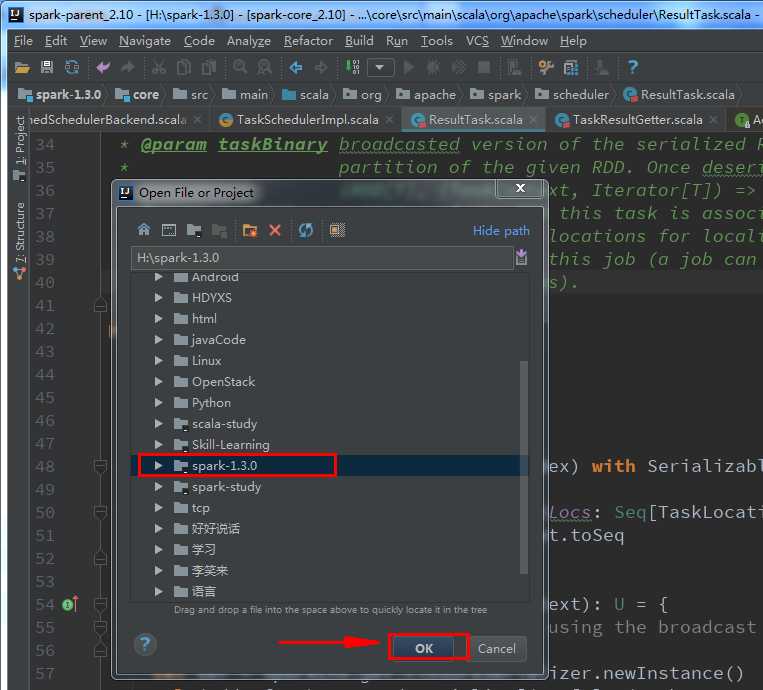Click the Refresh icon in dialog toolbar
This screenshot has width=763, height=690.
pos(306,230)
